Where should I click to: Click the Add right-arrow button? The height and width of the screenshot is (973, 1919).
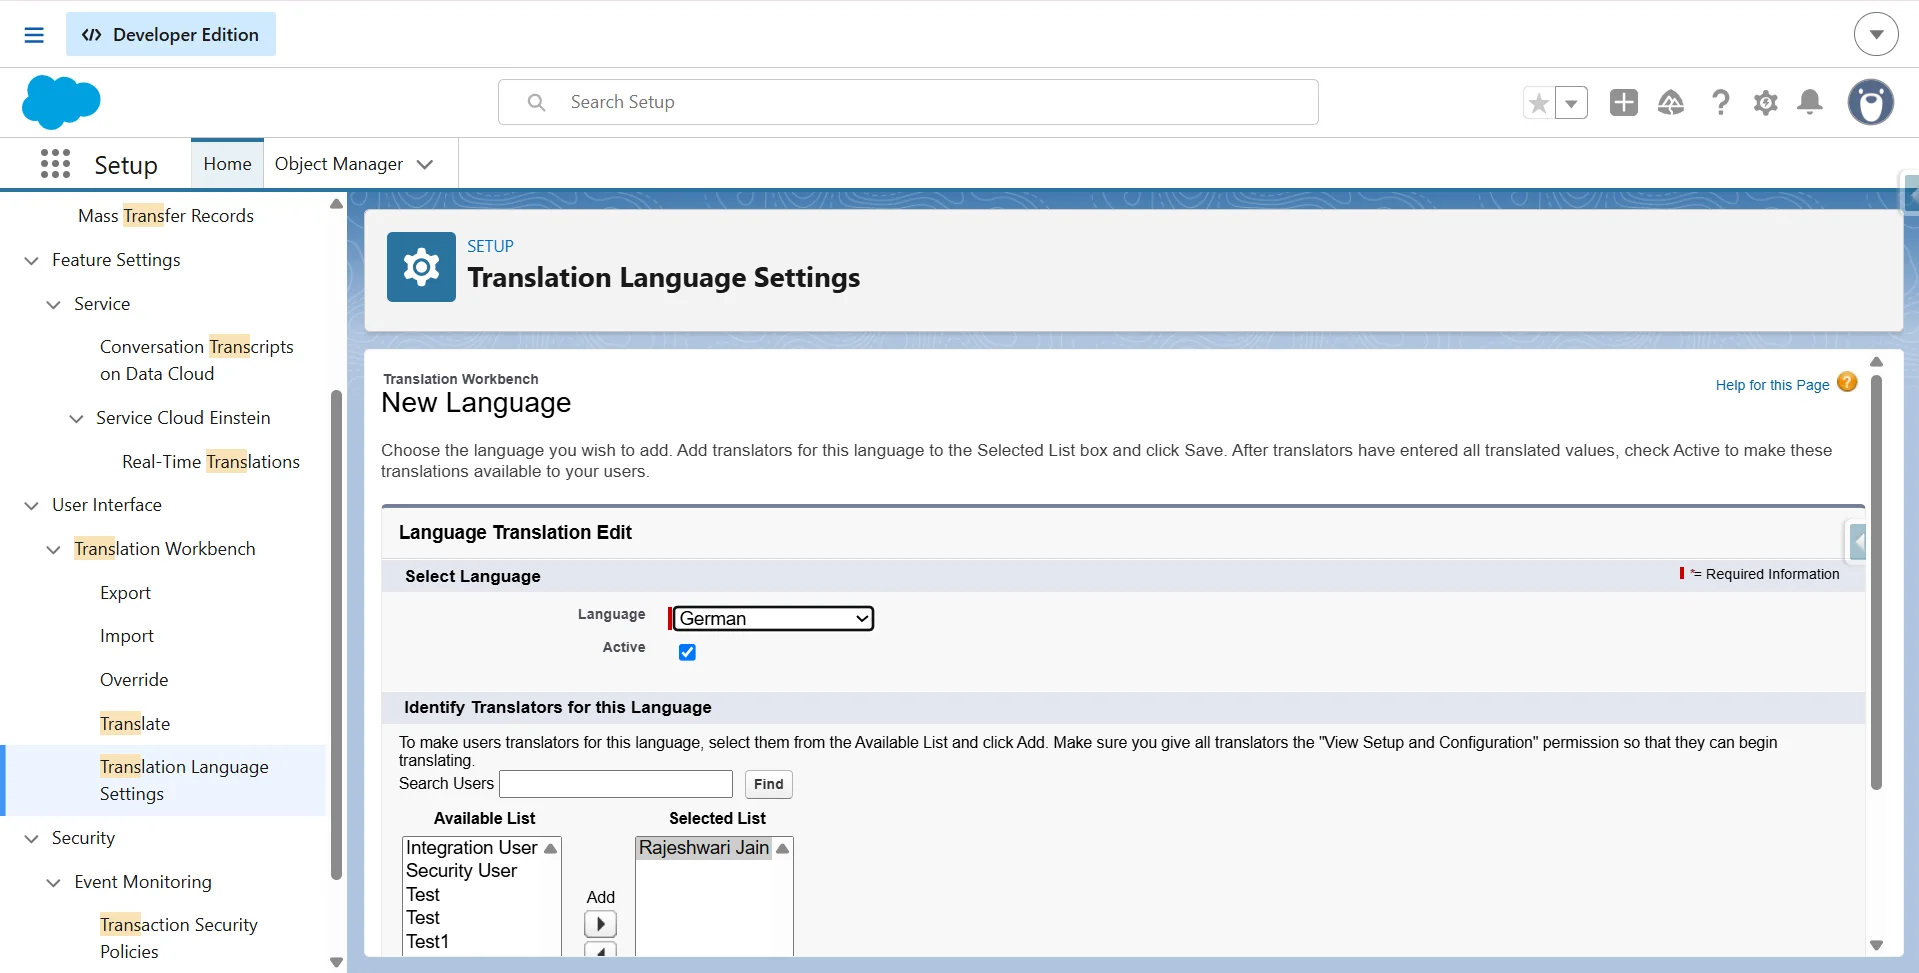pyautogui.click(x=600, y=924)
